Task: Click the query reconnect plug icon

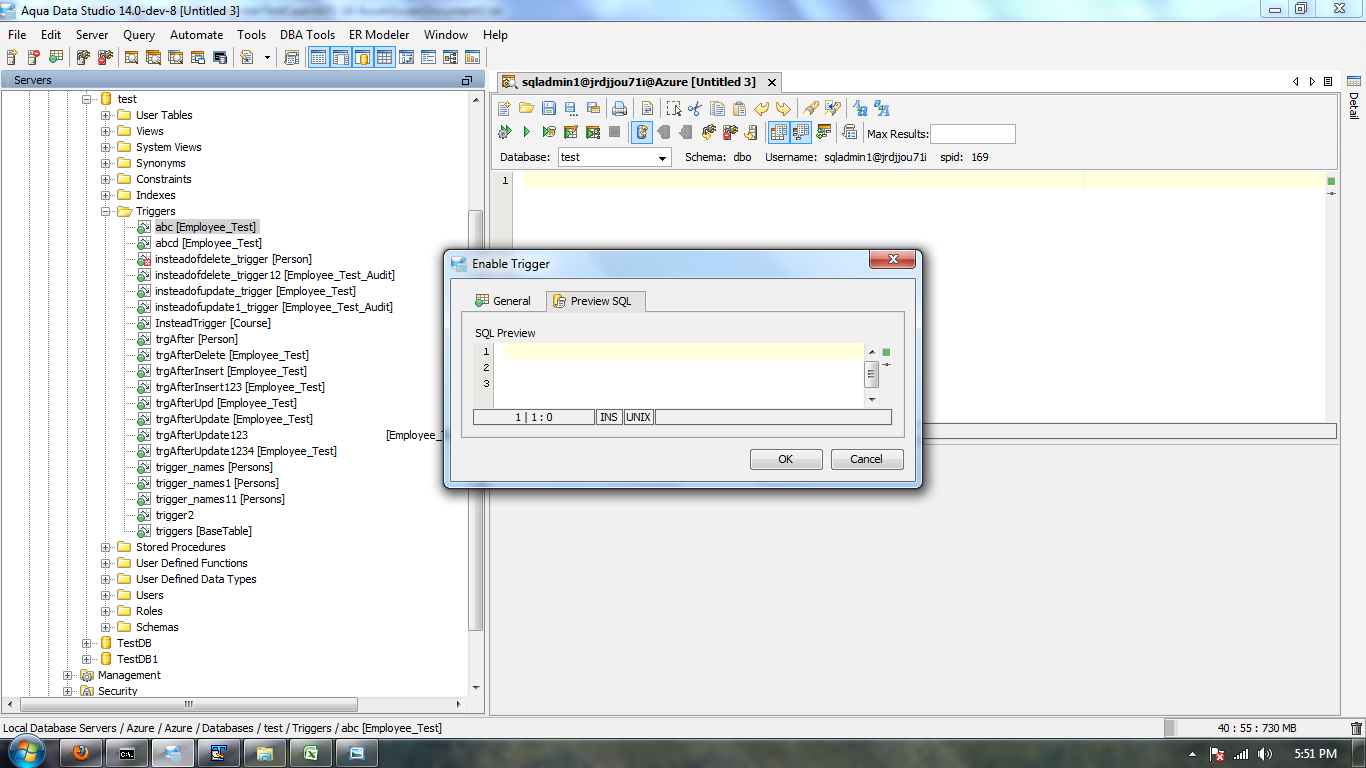Action: point(709,132)
